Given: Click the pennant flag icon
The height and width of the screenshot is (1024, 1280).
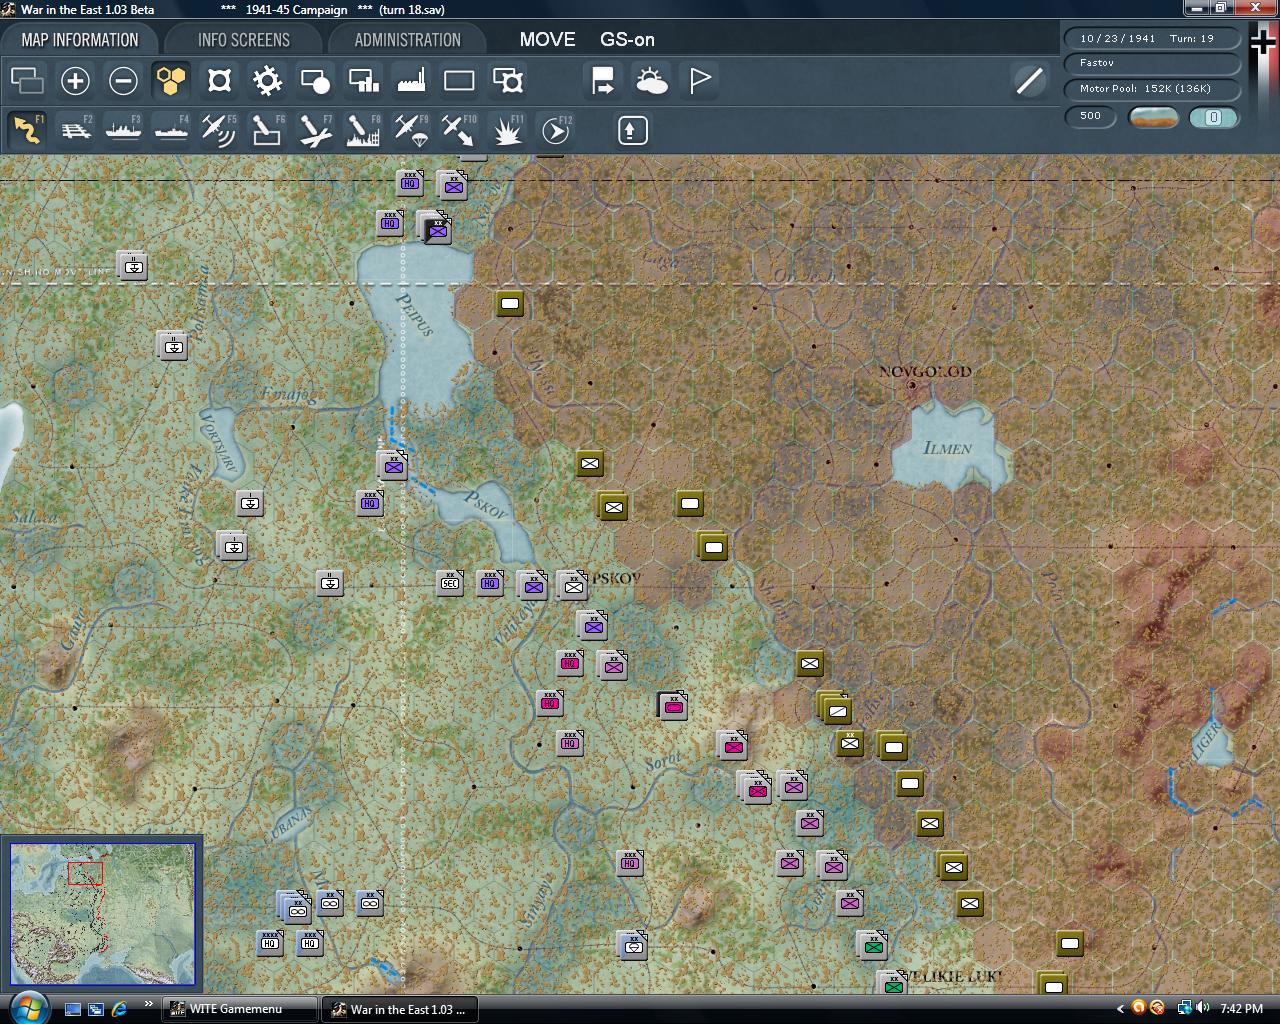Looking at the screenshot, I should click(699, 81).
